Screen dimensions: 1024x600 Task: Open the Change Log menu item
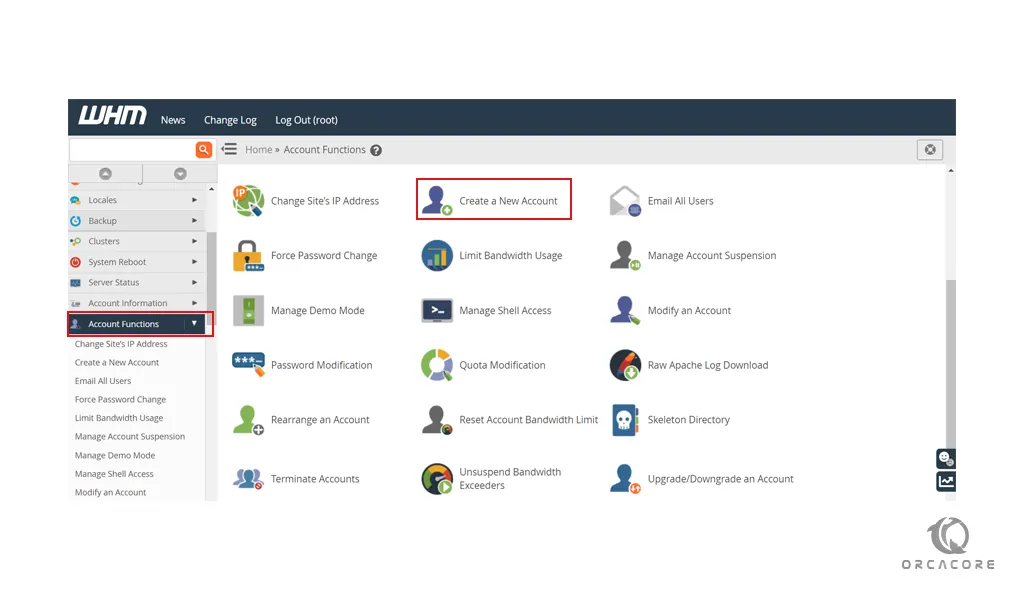[x=230, y=120]
